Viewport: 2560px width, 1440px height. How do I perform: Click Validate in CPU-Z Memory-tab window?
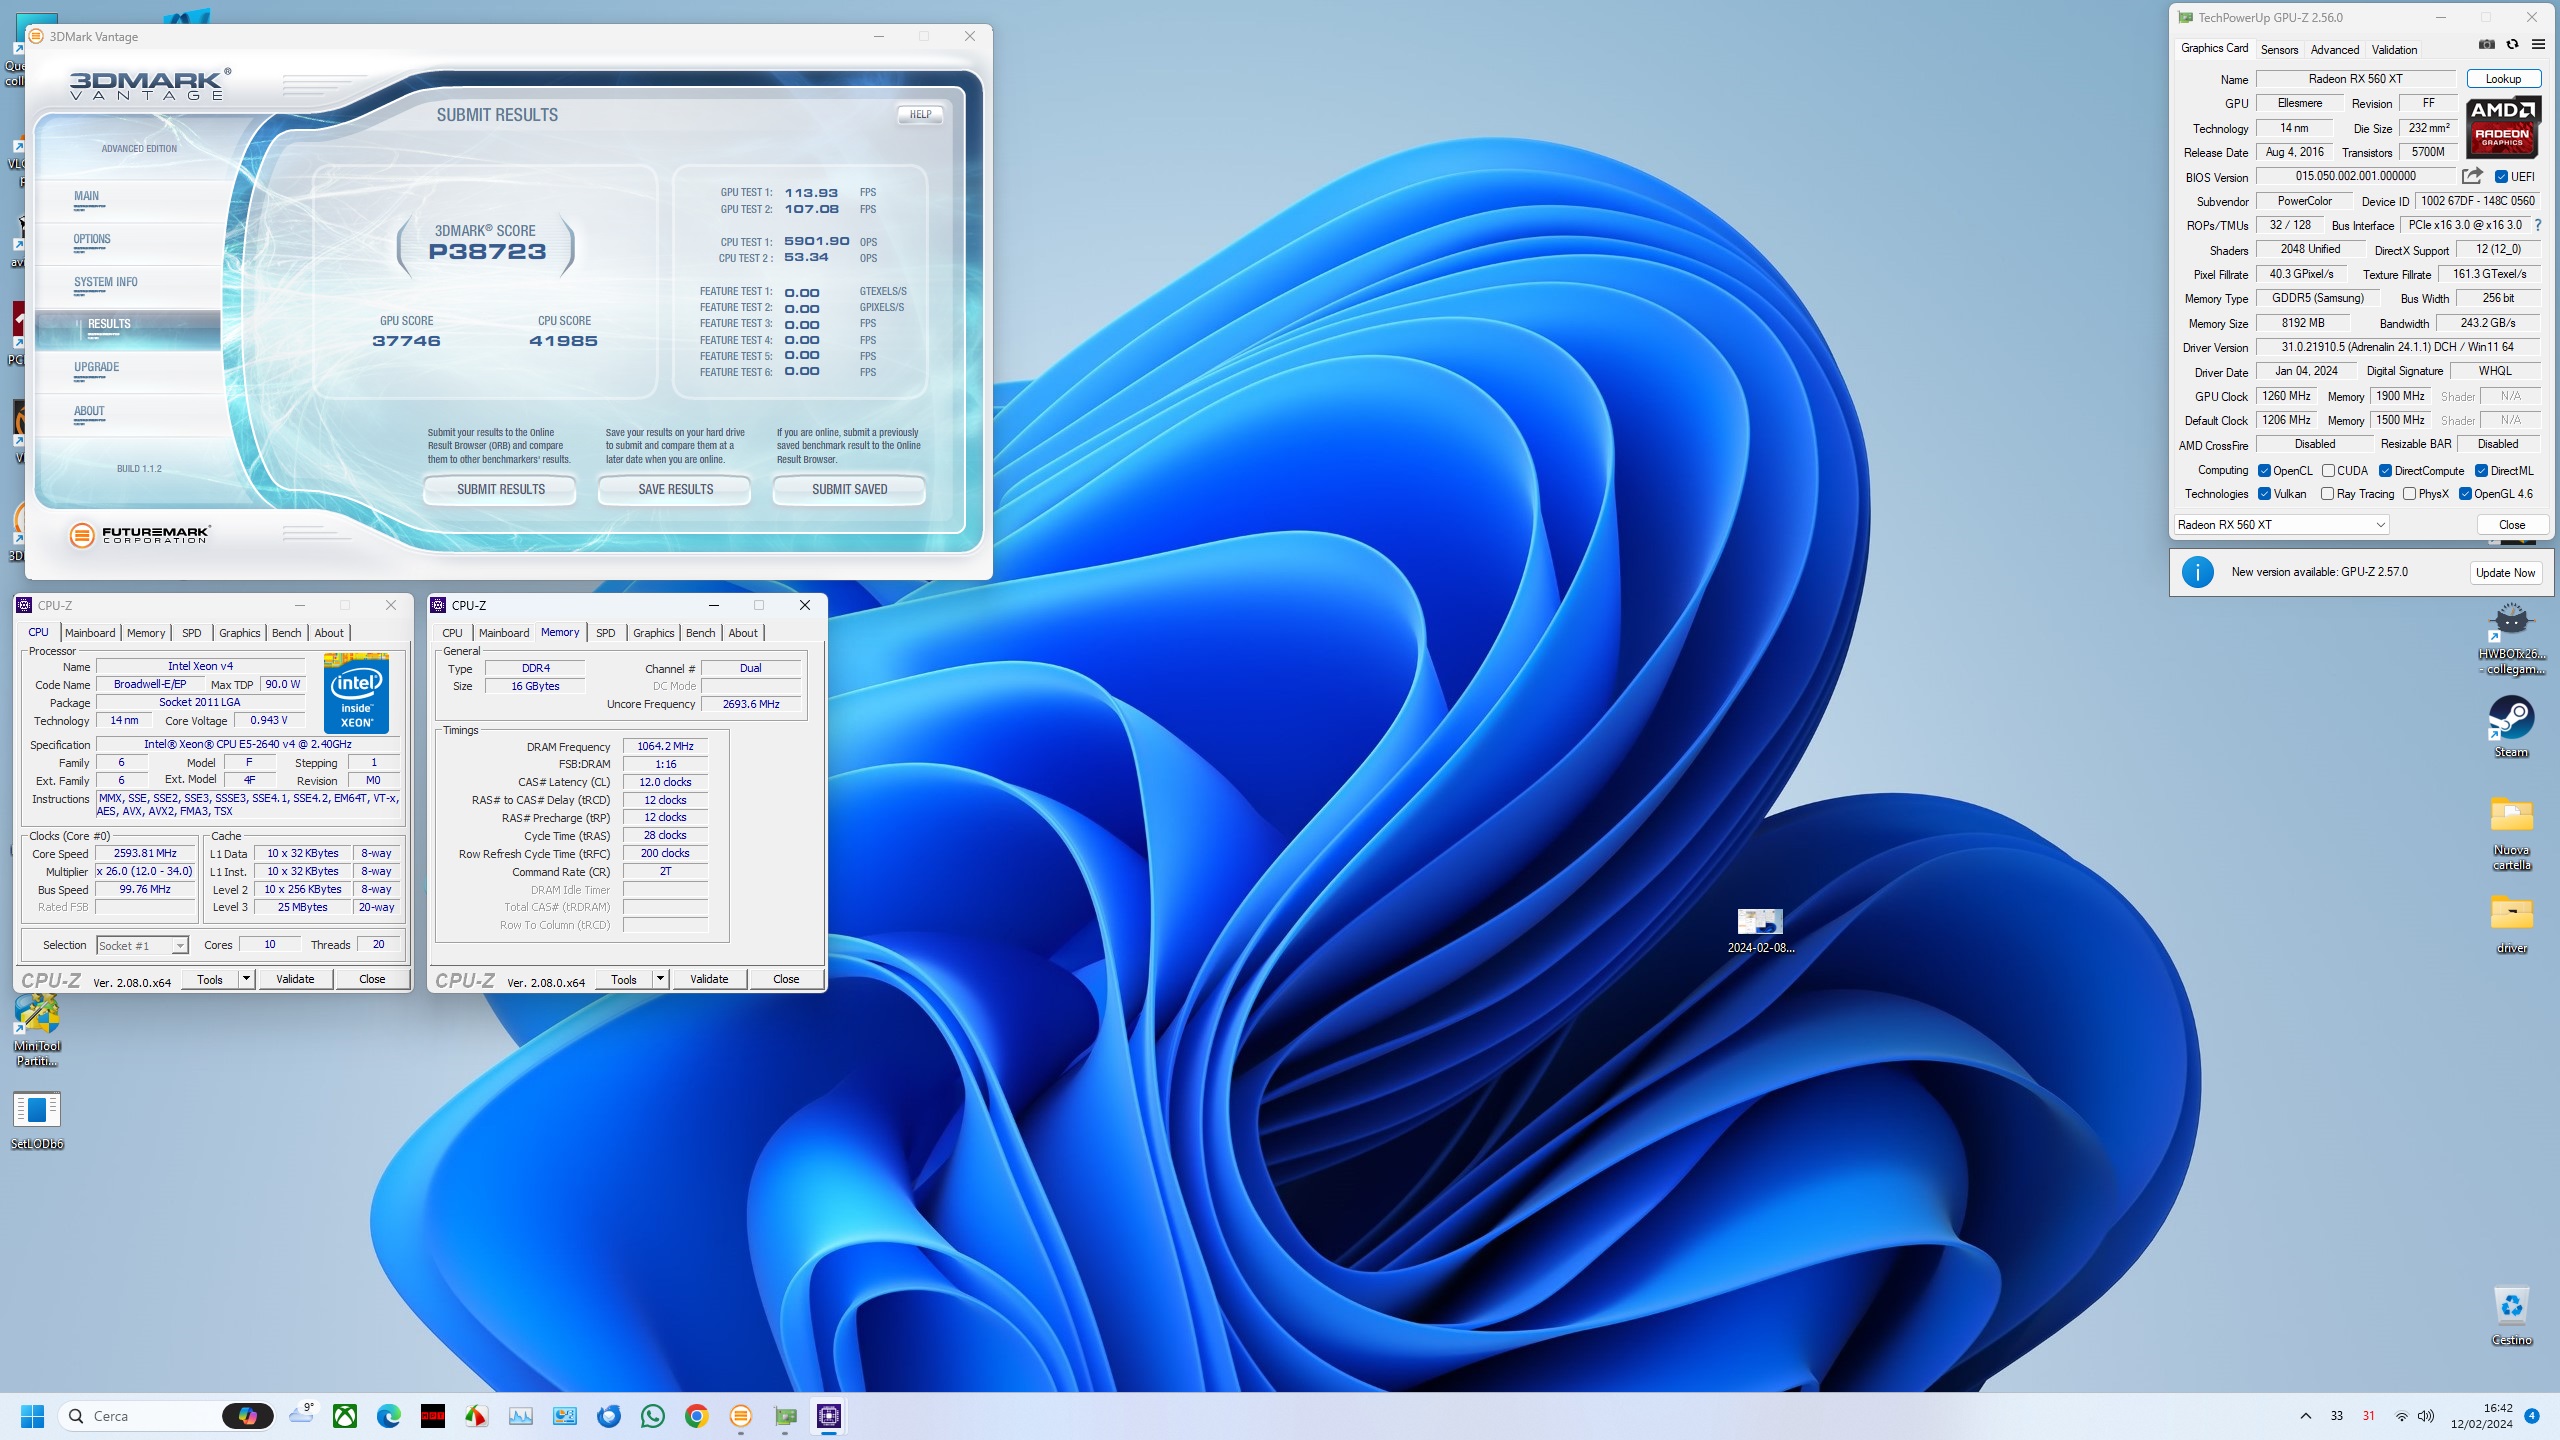[x=709, y=979]
